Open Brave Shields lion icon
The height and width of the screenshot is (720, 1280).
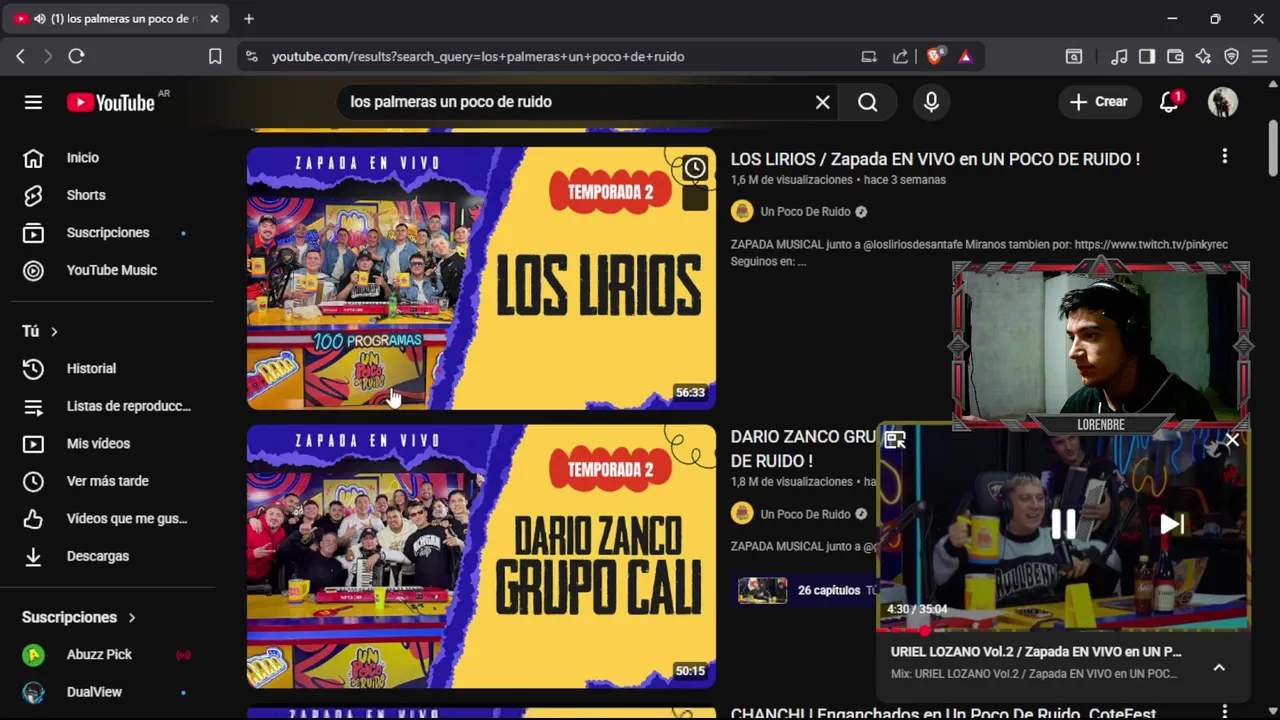pyautogui.click(x=934, y=57)
